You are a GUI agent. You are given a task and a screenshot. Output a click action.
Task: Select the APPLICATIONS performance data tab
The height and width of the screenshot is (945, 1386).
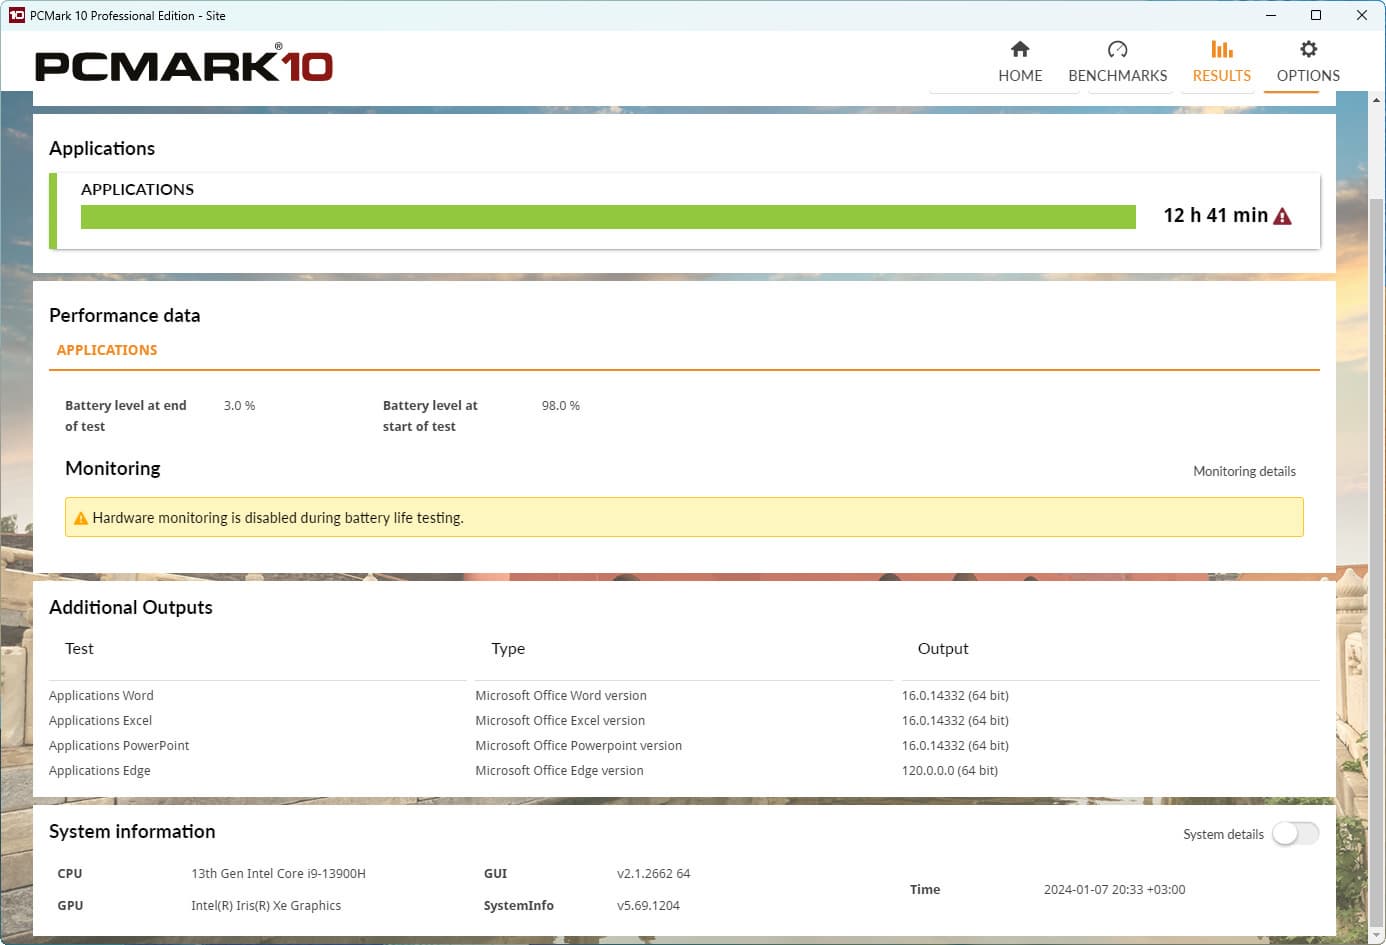tap(107, 350)
